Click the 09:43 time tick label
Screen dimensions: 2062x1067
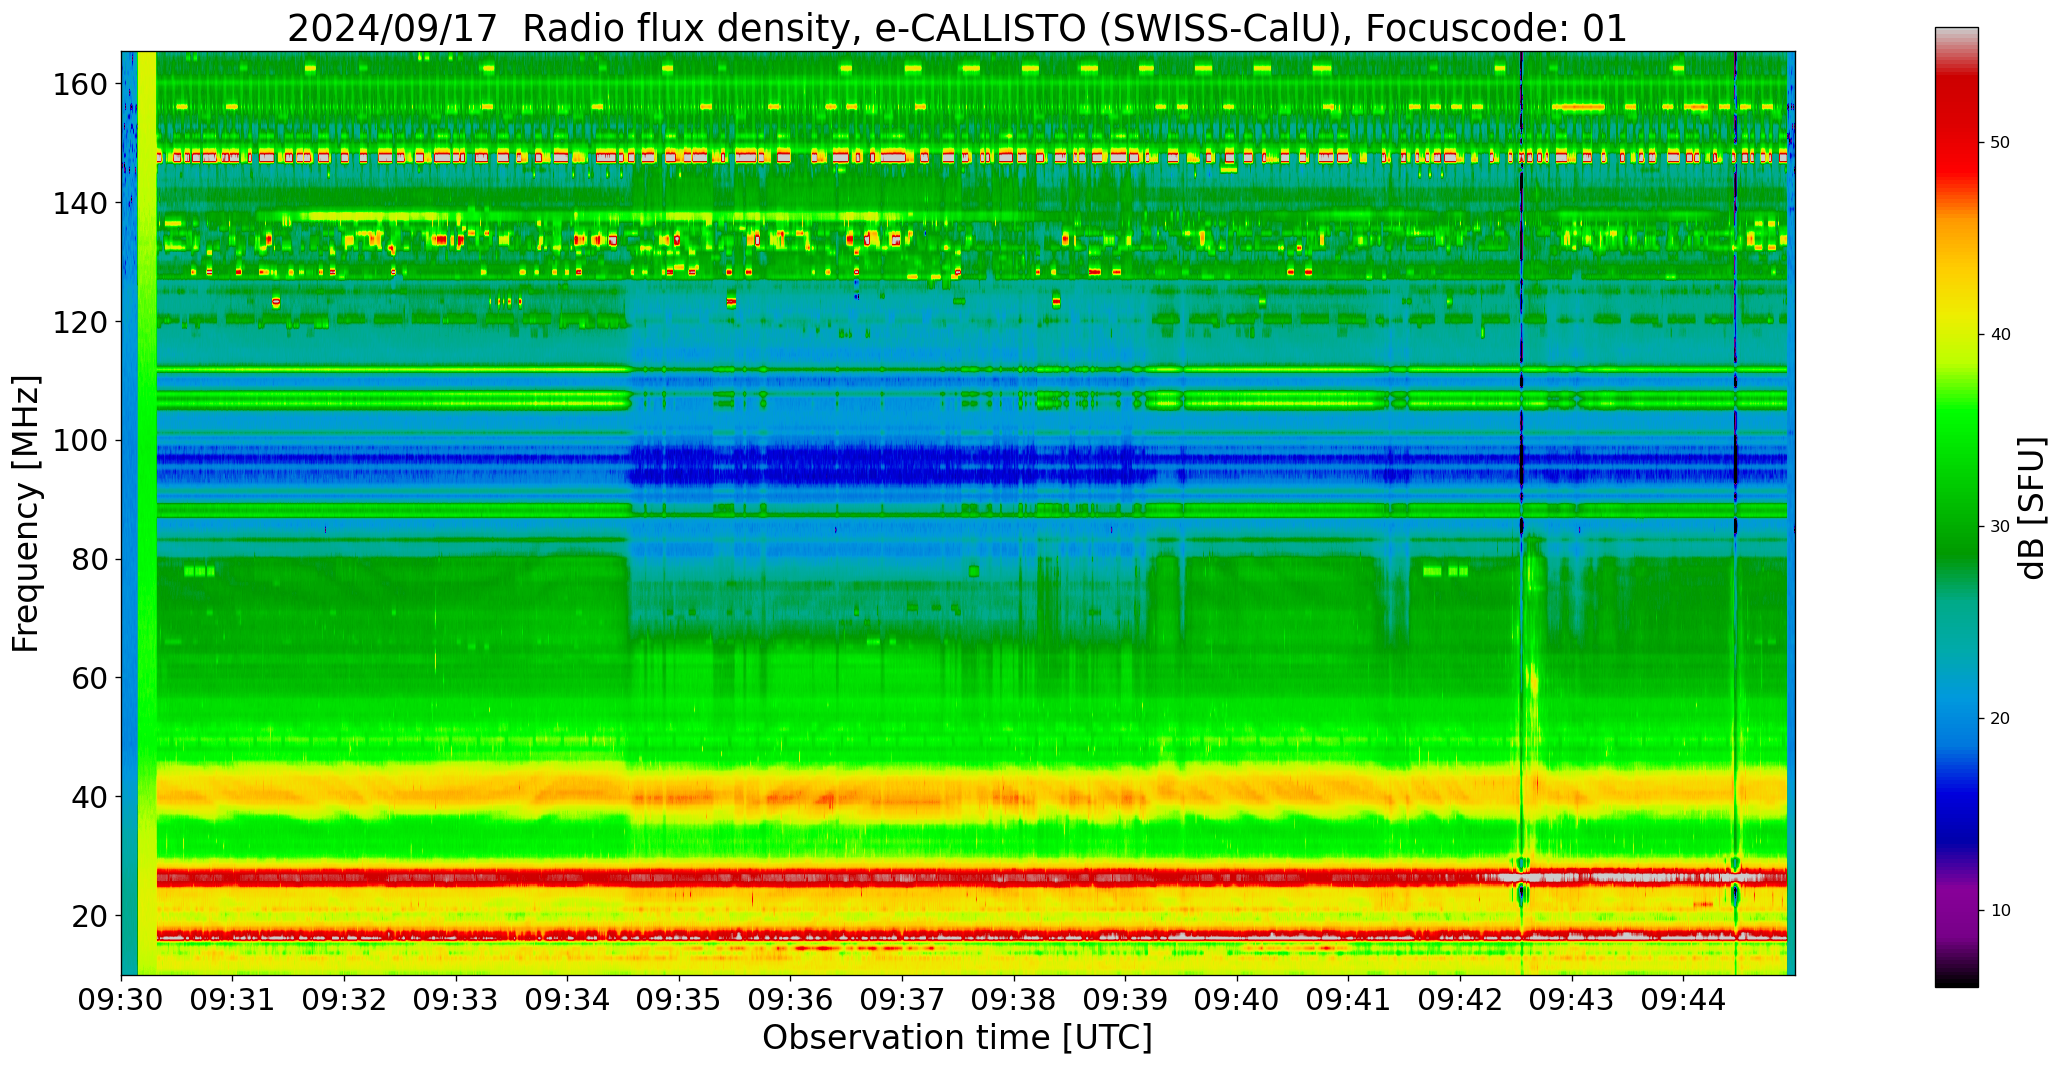[x=1571, y=998]
